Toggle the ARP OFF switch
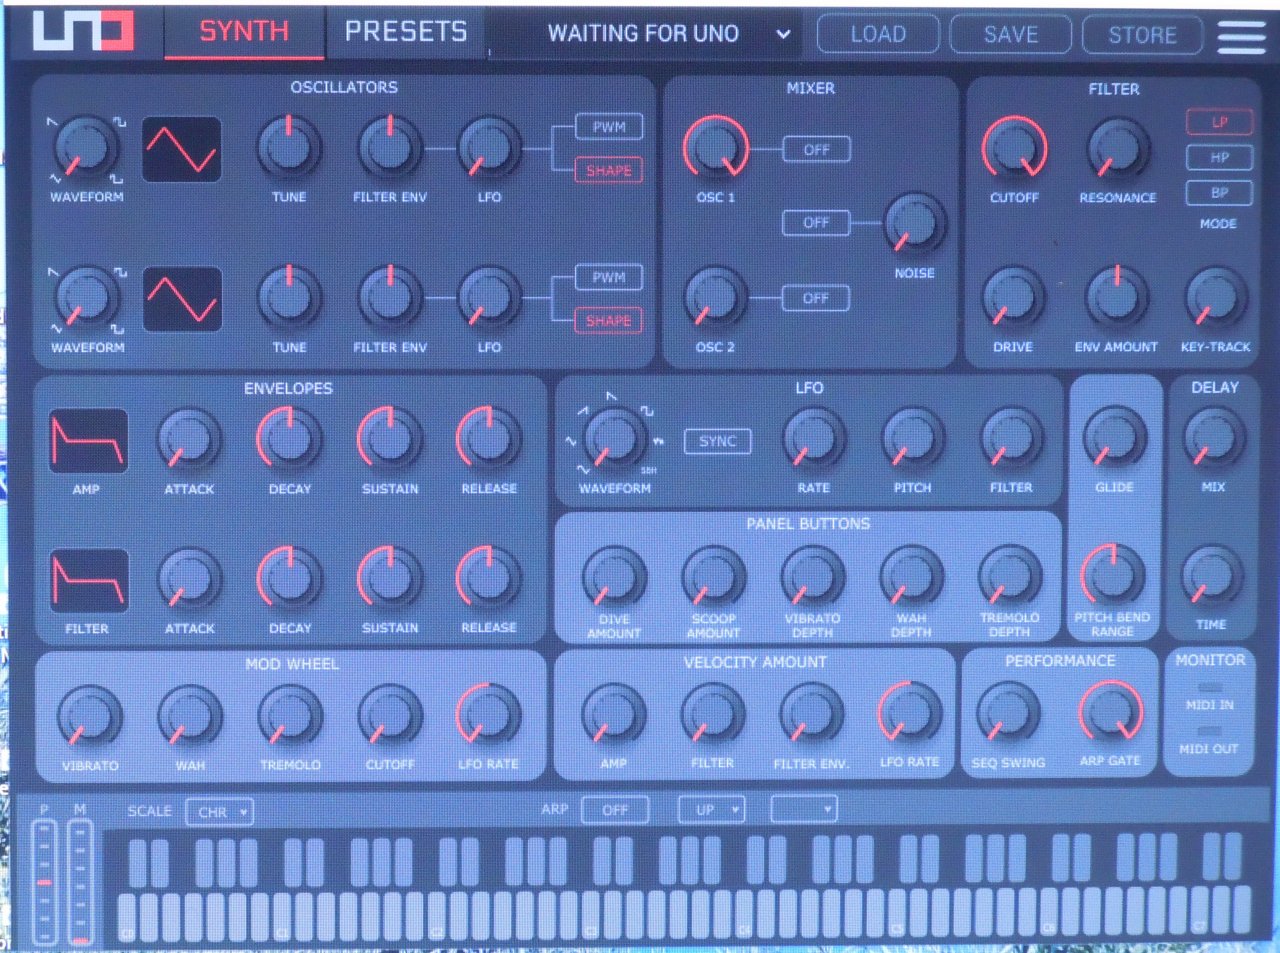Image resolution: width=1280 pixels, height=953 pixels. tap(615, 810)
